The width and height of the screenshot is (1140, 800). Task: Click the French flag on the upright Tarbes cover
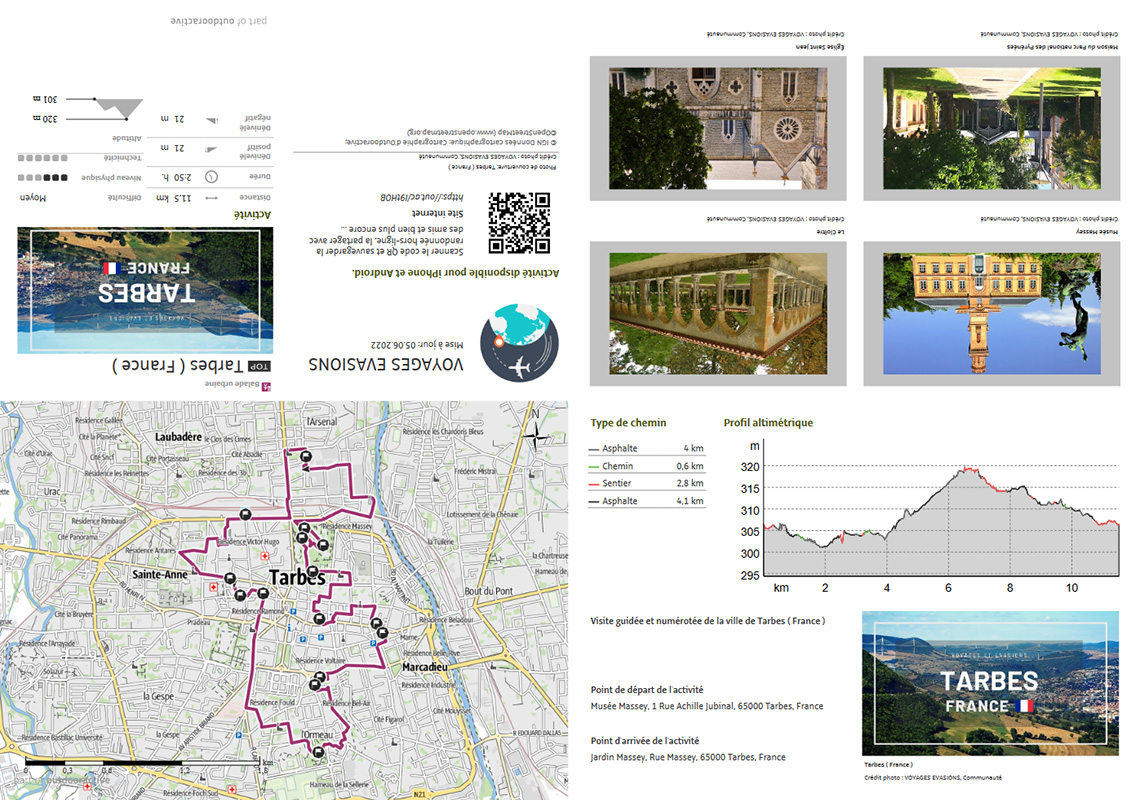[1024, 705]
